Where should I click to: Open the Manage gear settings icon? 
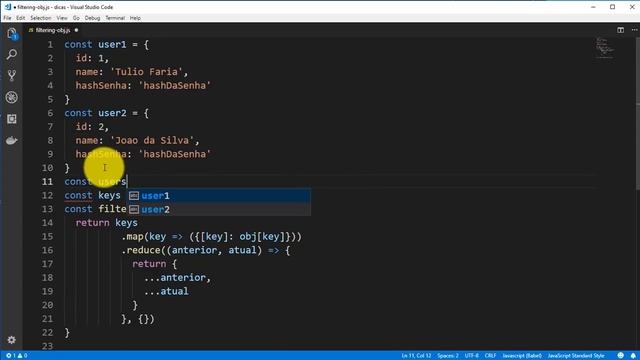[11, 340]
